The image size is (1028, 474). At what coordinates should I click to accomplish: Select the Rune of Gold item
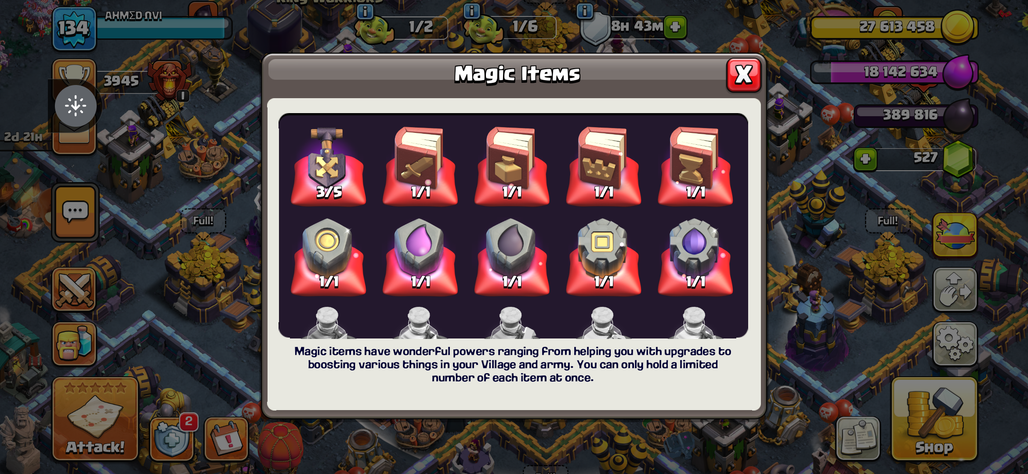328,257
